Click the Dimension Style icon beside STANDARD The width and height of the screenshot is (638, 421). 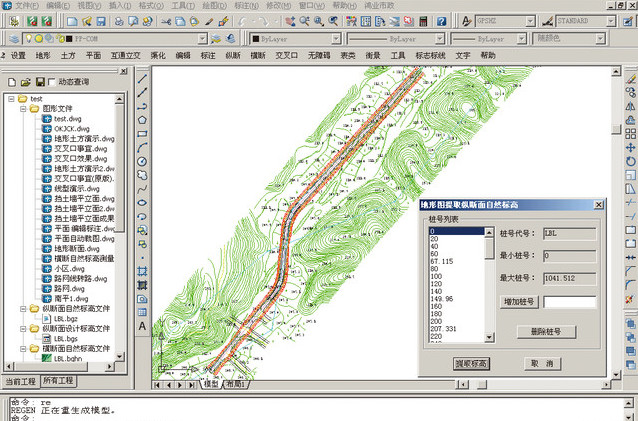548,21
